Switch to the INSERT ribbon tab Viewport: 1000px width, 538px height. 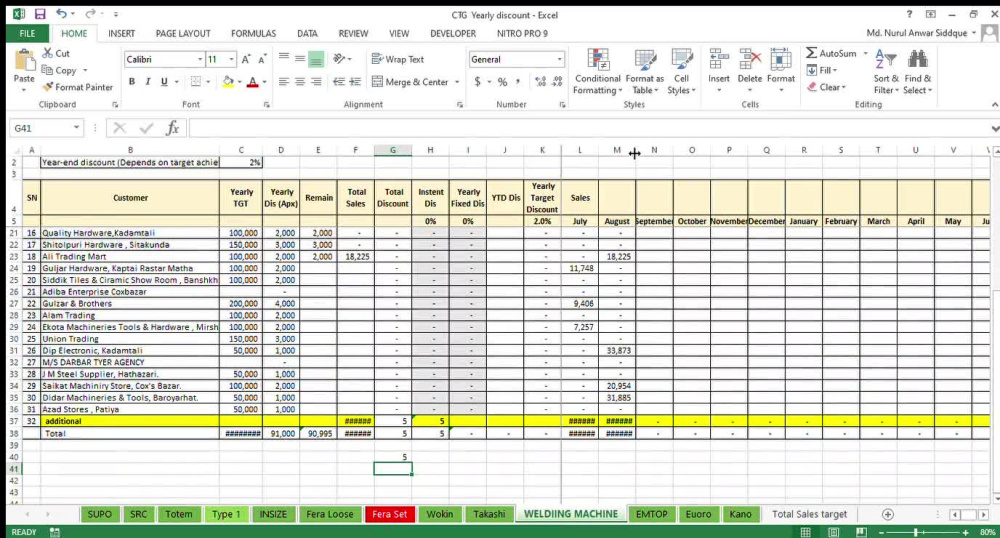pos(121,33)
